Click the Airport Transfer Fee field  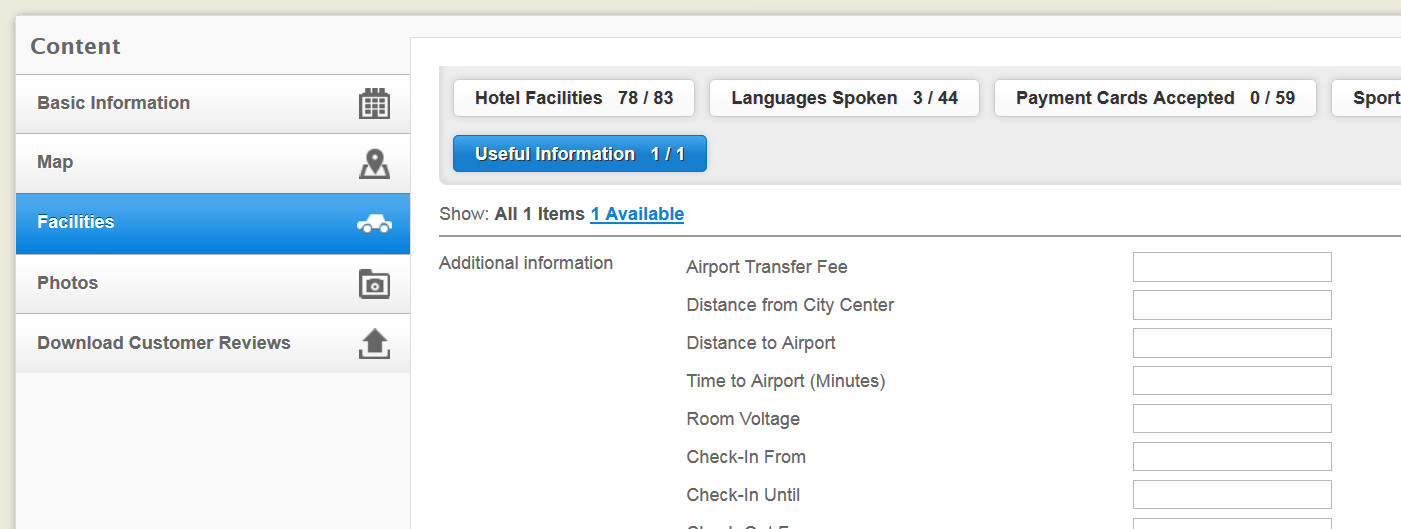pos(1232,267)
